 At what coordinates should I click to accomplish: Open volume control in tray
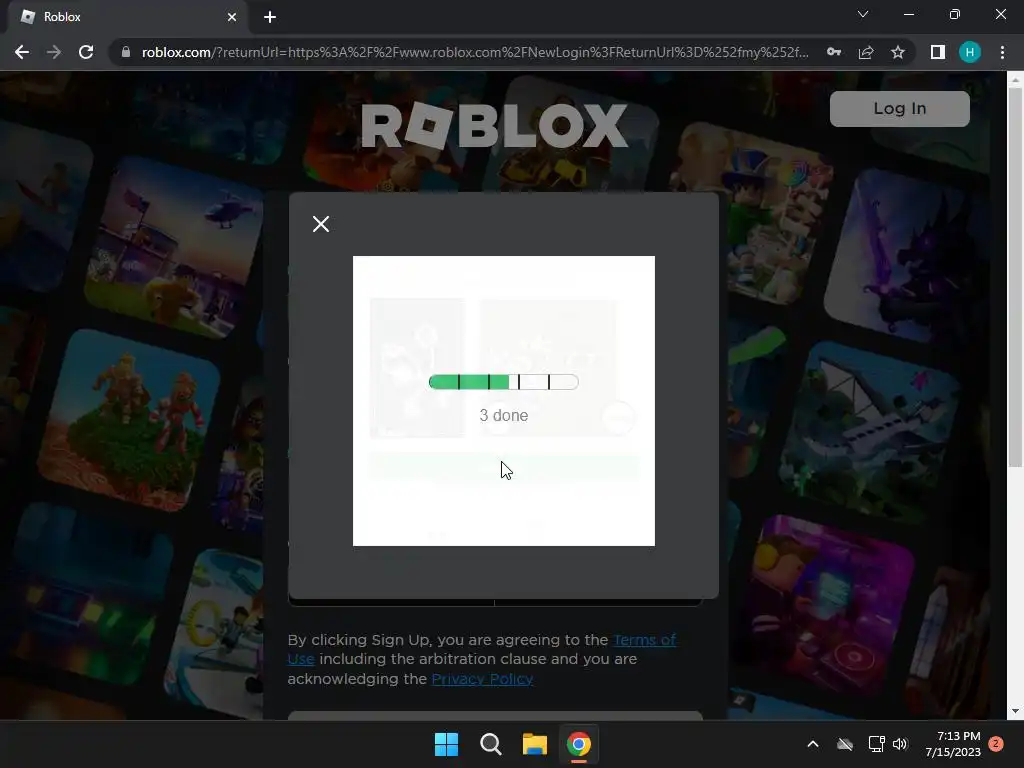click(900, 744)
